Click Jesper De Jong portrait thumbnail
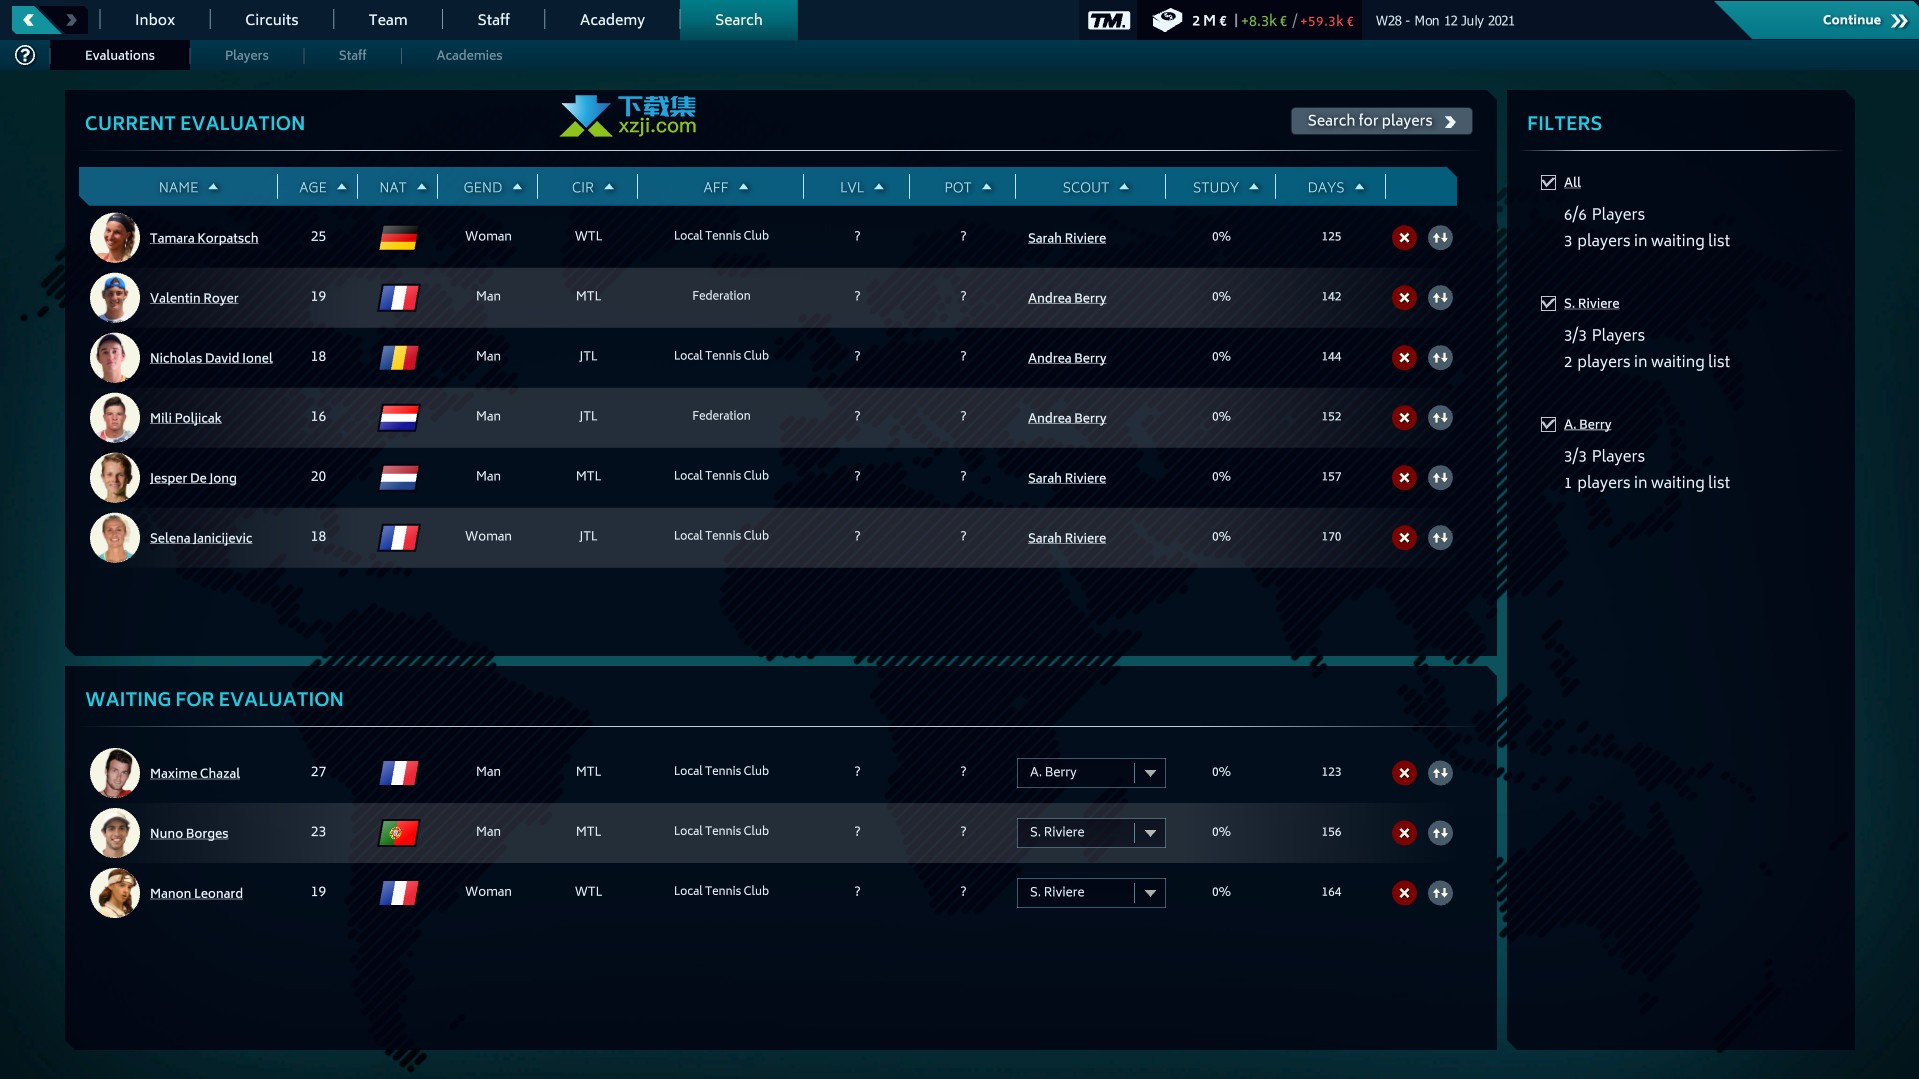The image size is (1919, 1079). 115,477
